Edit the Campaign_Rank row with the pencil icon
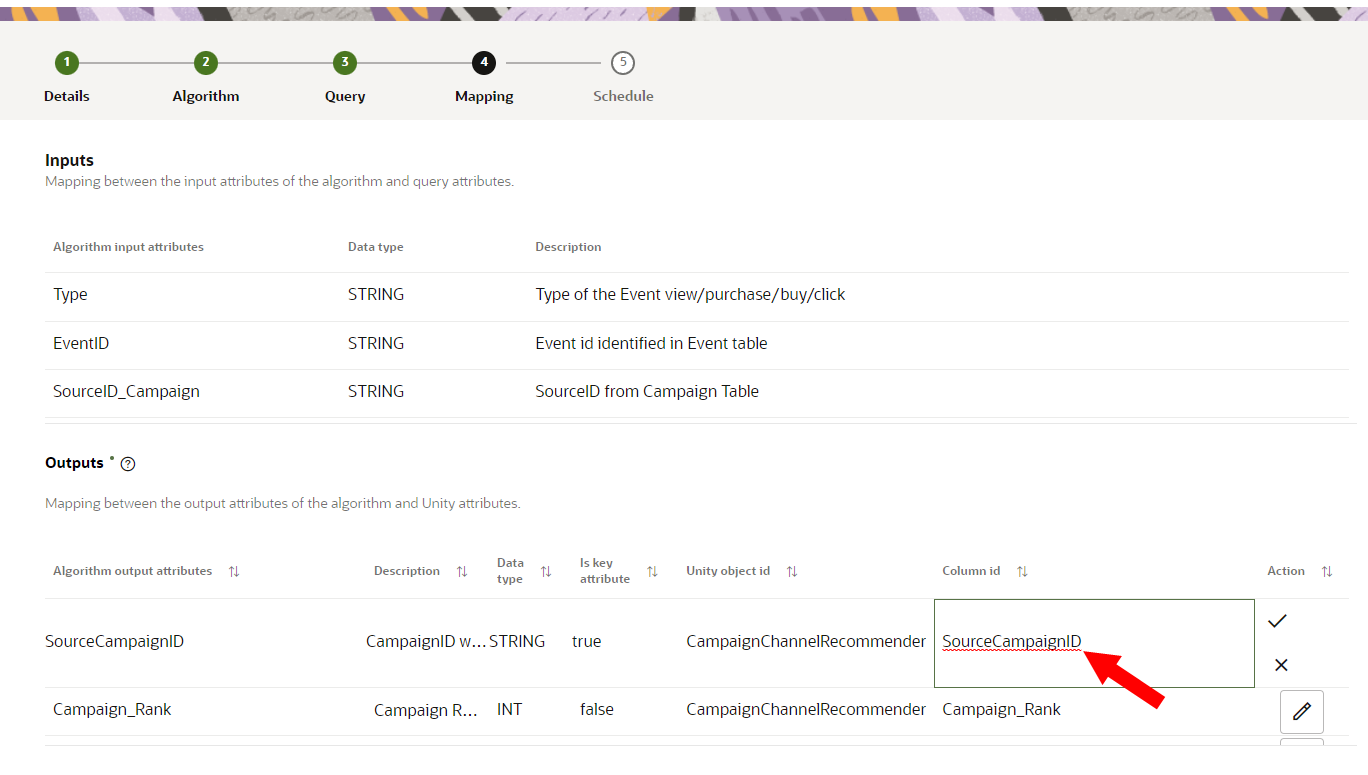Screen dimensions: 1368x775 coord(1302,711)
